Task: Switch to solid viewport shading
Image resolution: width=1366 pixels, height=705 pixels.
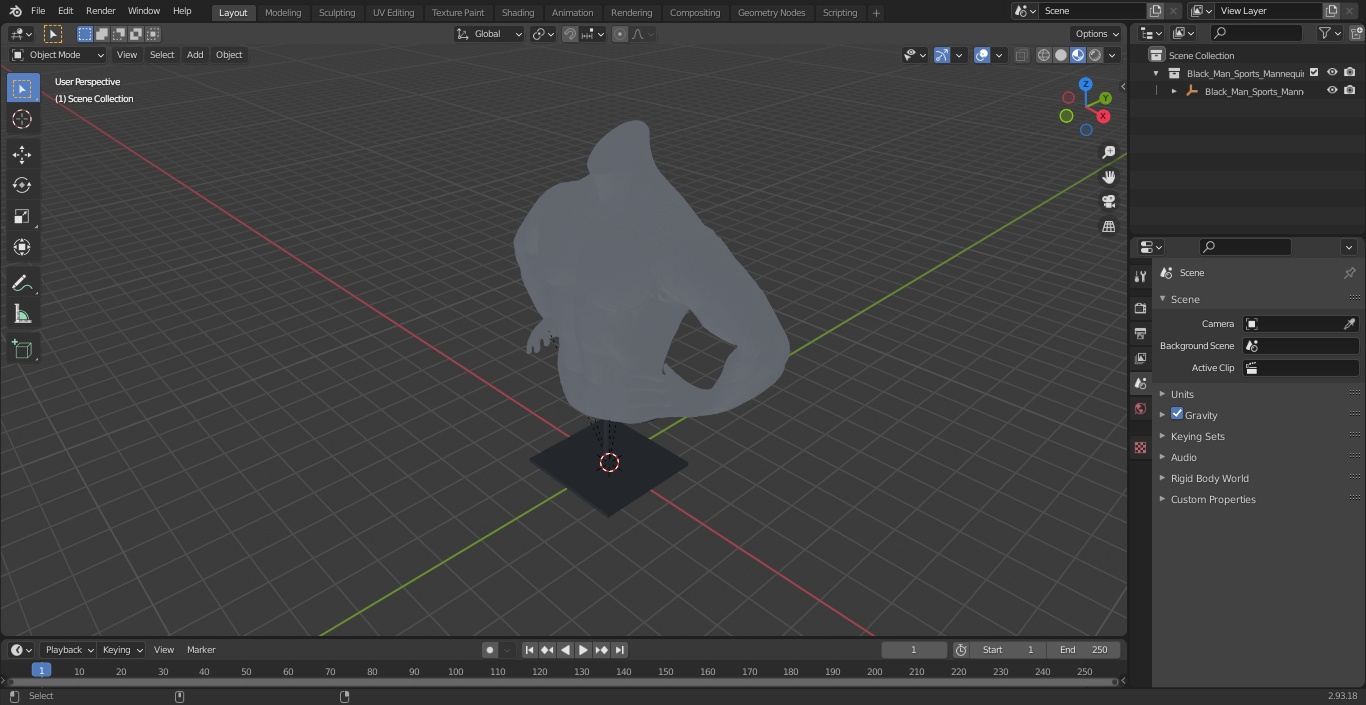Action: pos(1061,55)
